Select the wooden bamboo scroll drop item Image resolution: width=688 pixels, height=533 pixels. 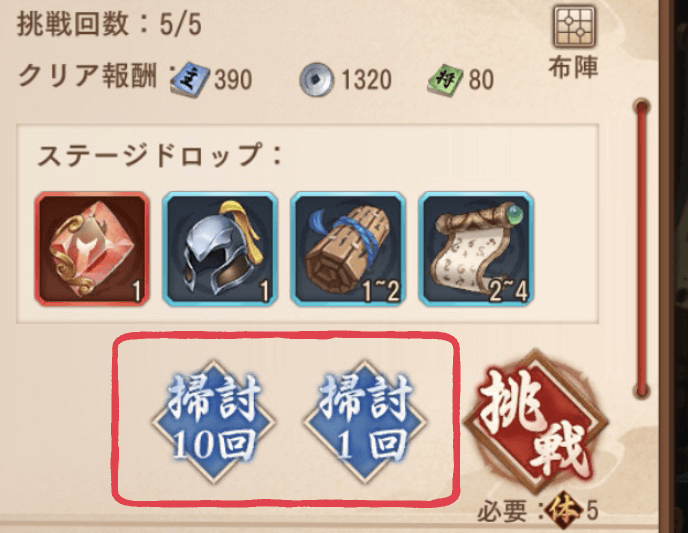(x=348, y=248)
